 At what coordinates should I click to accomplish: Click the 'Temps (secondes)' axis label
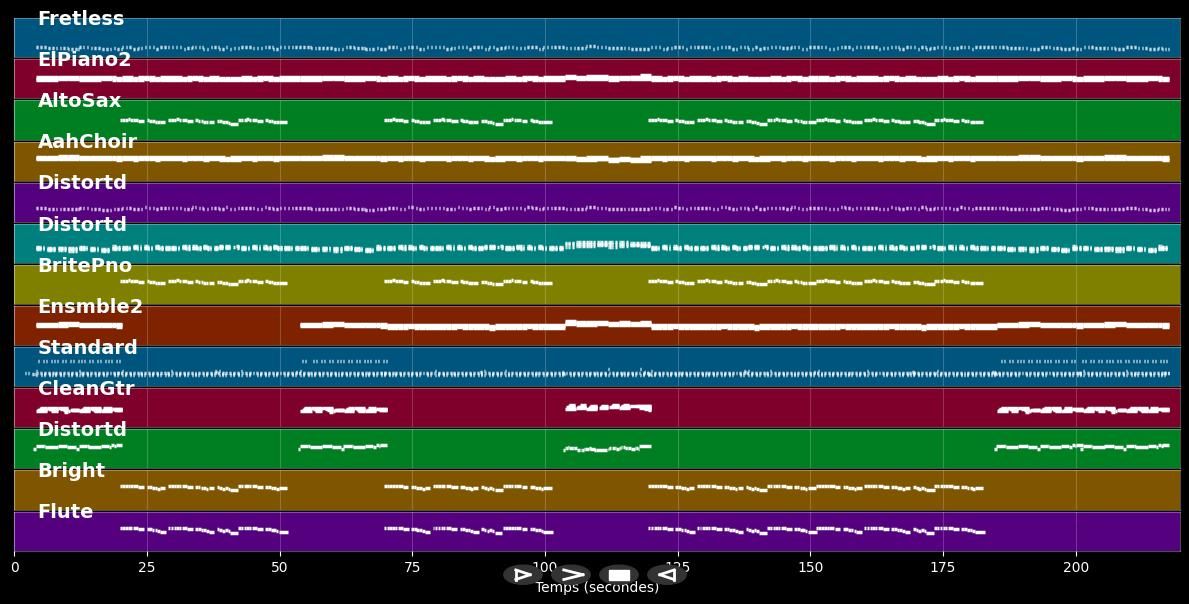coord(597,588)
